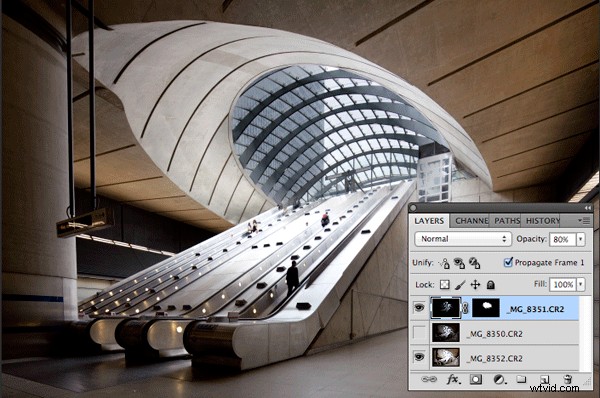Click layer name _MG_8350.CR2

(x=494, y=334)
